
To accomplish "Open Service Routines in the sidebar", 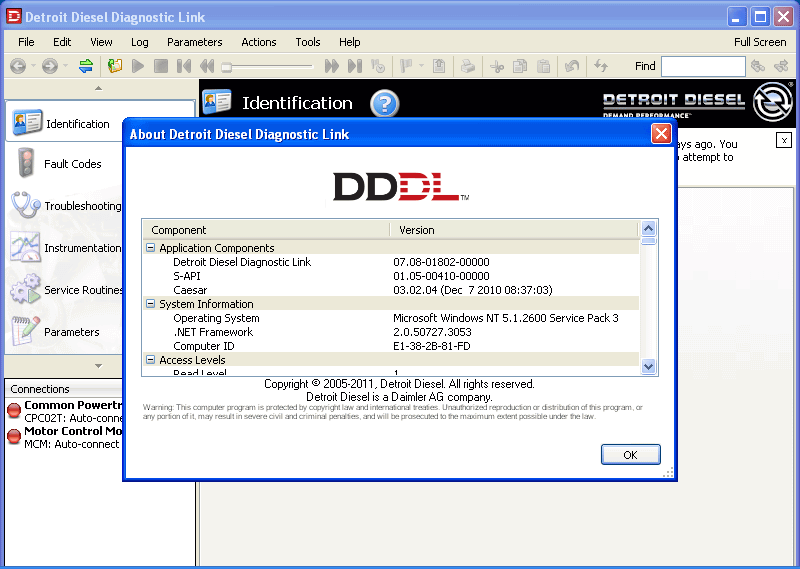I will click(x=83, y=290).
